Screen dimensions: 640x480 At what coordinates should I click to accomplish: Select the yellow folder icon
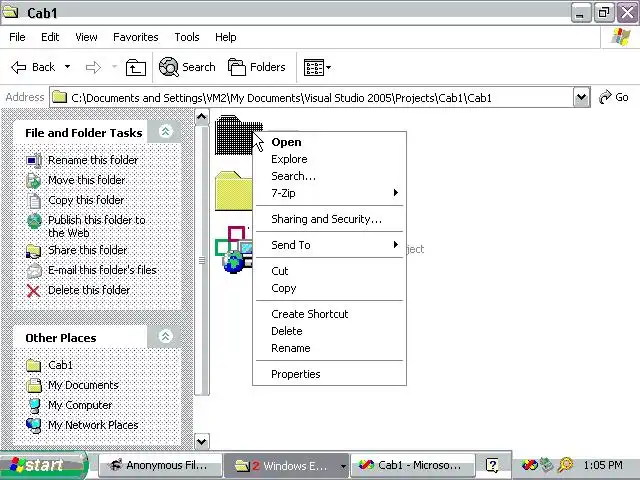233,191
